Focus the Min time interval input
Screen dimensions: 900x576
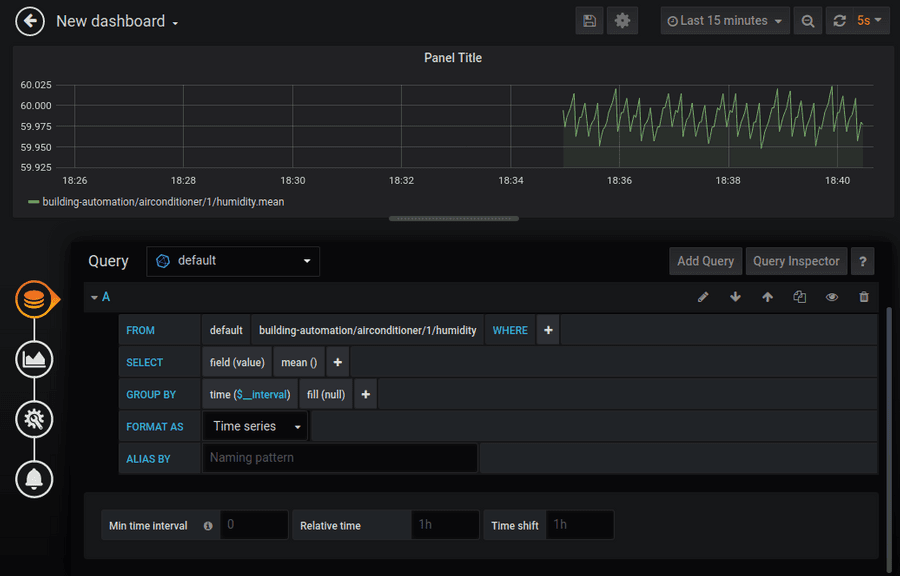[x=254, y=525]
